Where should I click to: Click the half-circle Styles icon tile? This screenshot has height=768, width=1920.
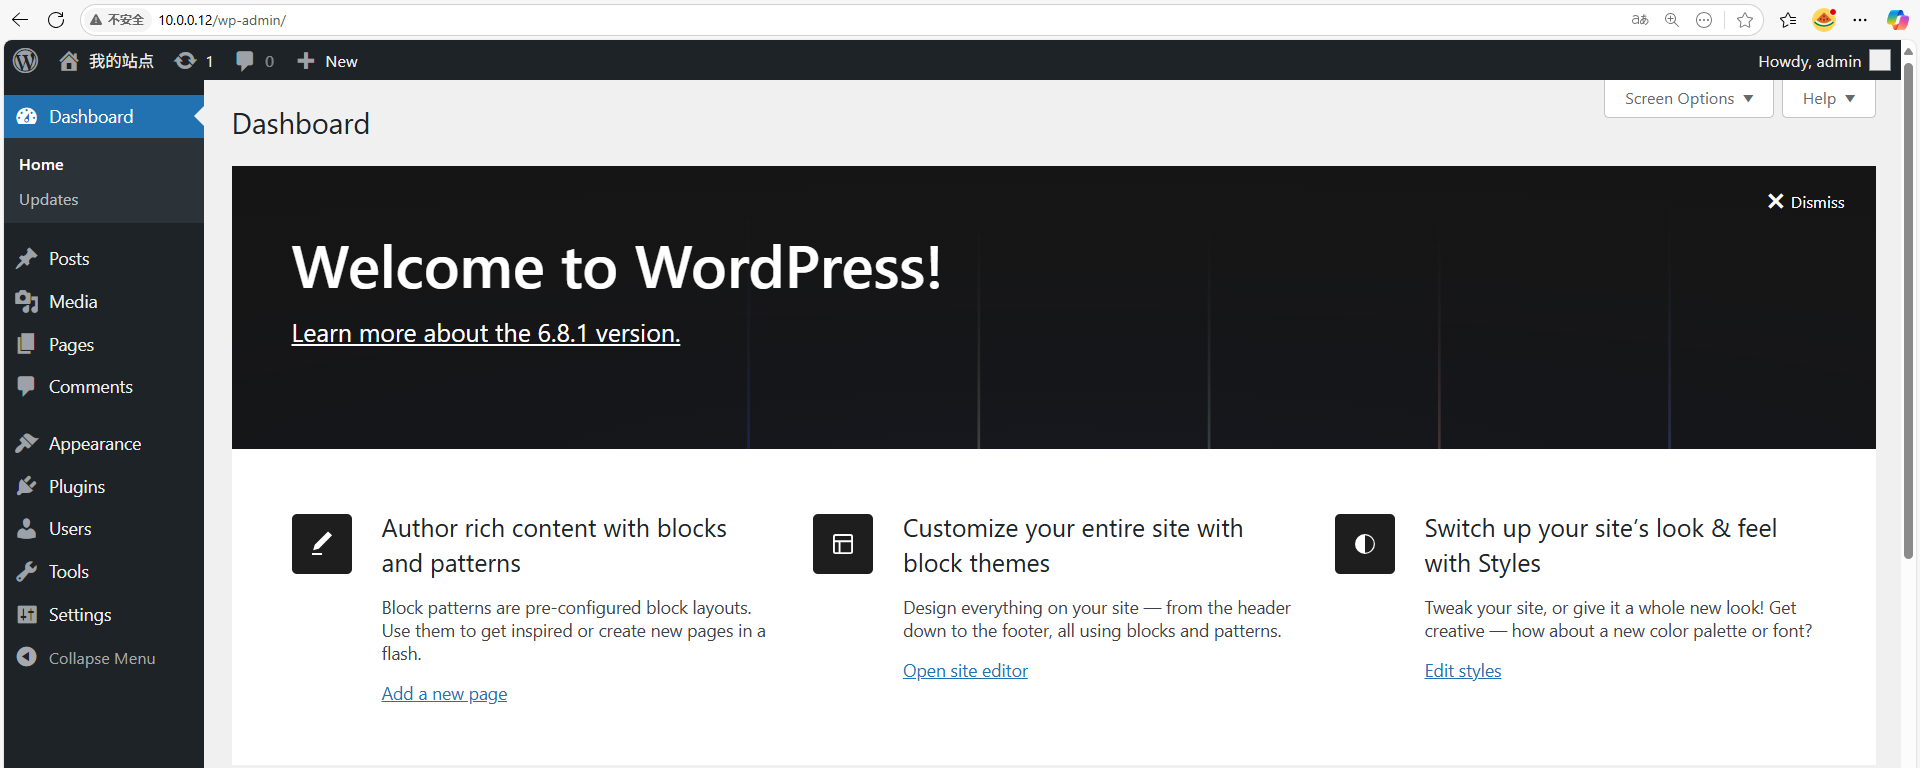pos(1365,544)
